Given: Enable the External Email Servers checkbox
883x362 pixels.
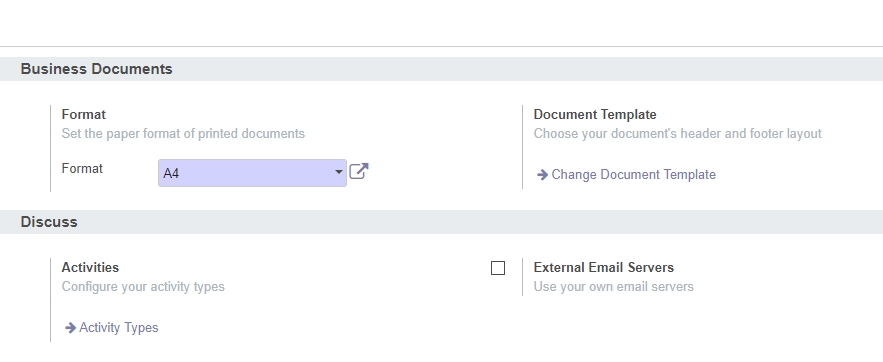Looking at the screenshot, I should tap(498, 268).
